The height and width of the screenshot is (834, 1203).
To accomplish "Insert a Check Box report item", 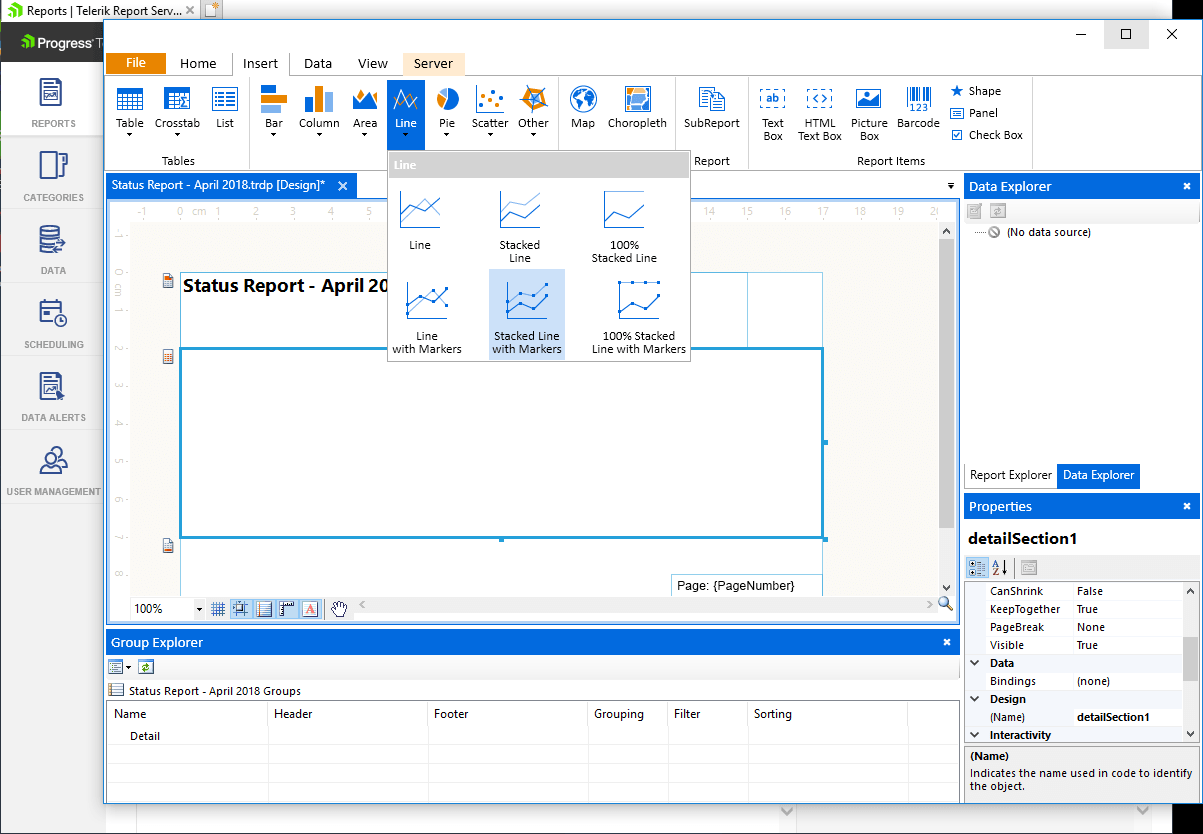I will pyautogui.click(x=986, y=135).
